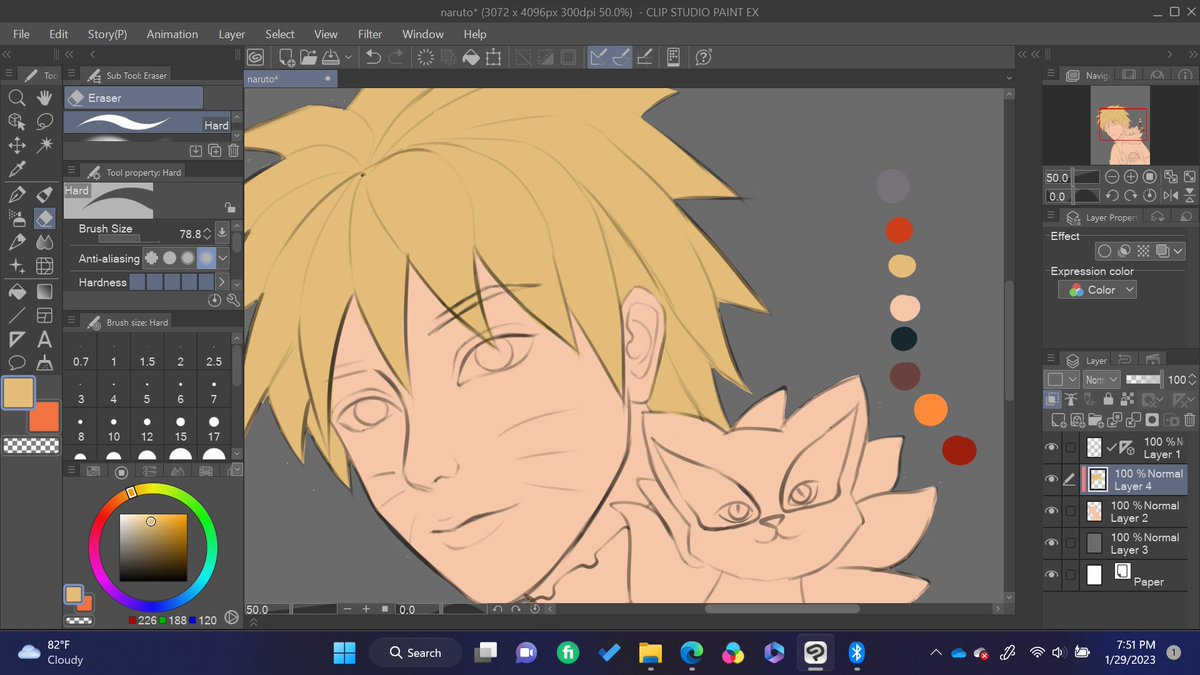Open CLIP STUDIO support help icon
This screenshot has height=675, width=1200.
(x=704, y=58)
